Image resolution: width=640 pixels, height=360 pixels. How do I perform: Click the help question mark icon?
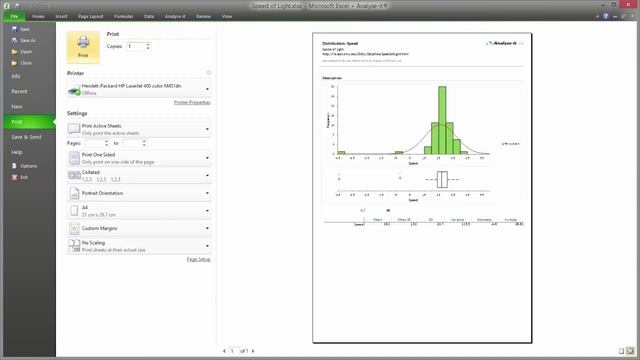pyautogui.click(x=606, y=16)
